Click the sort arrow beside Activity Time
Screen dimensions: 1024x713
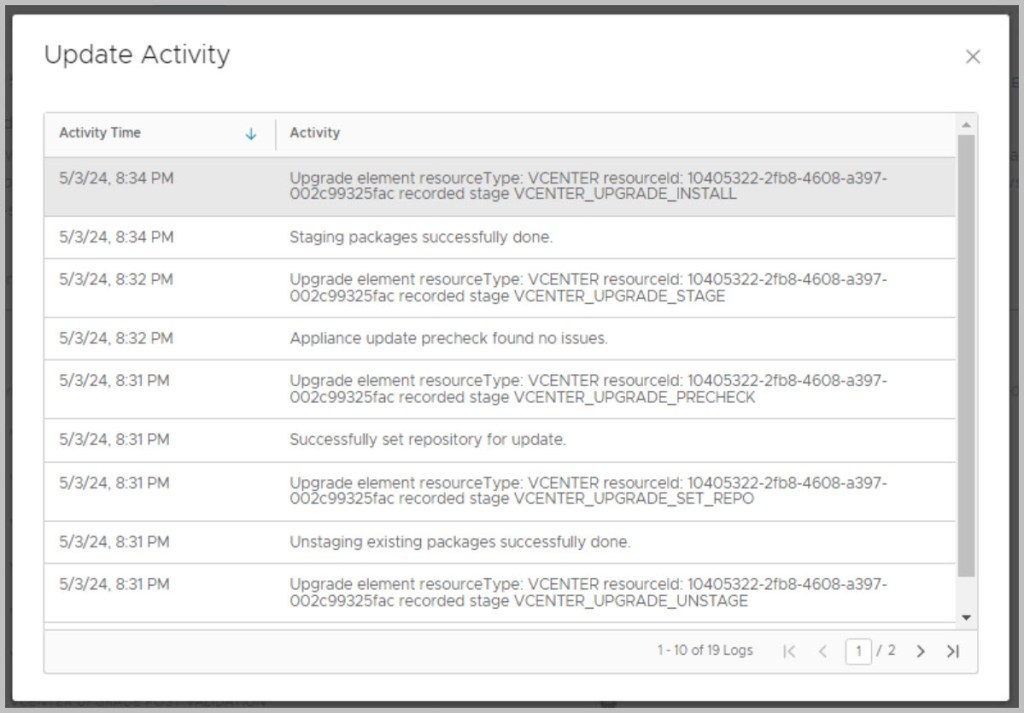point(251,134)
